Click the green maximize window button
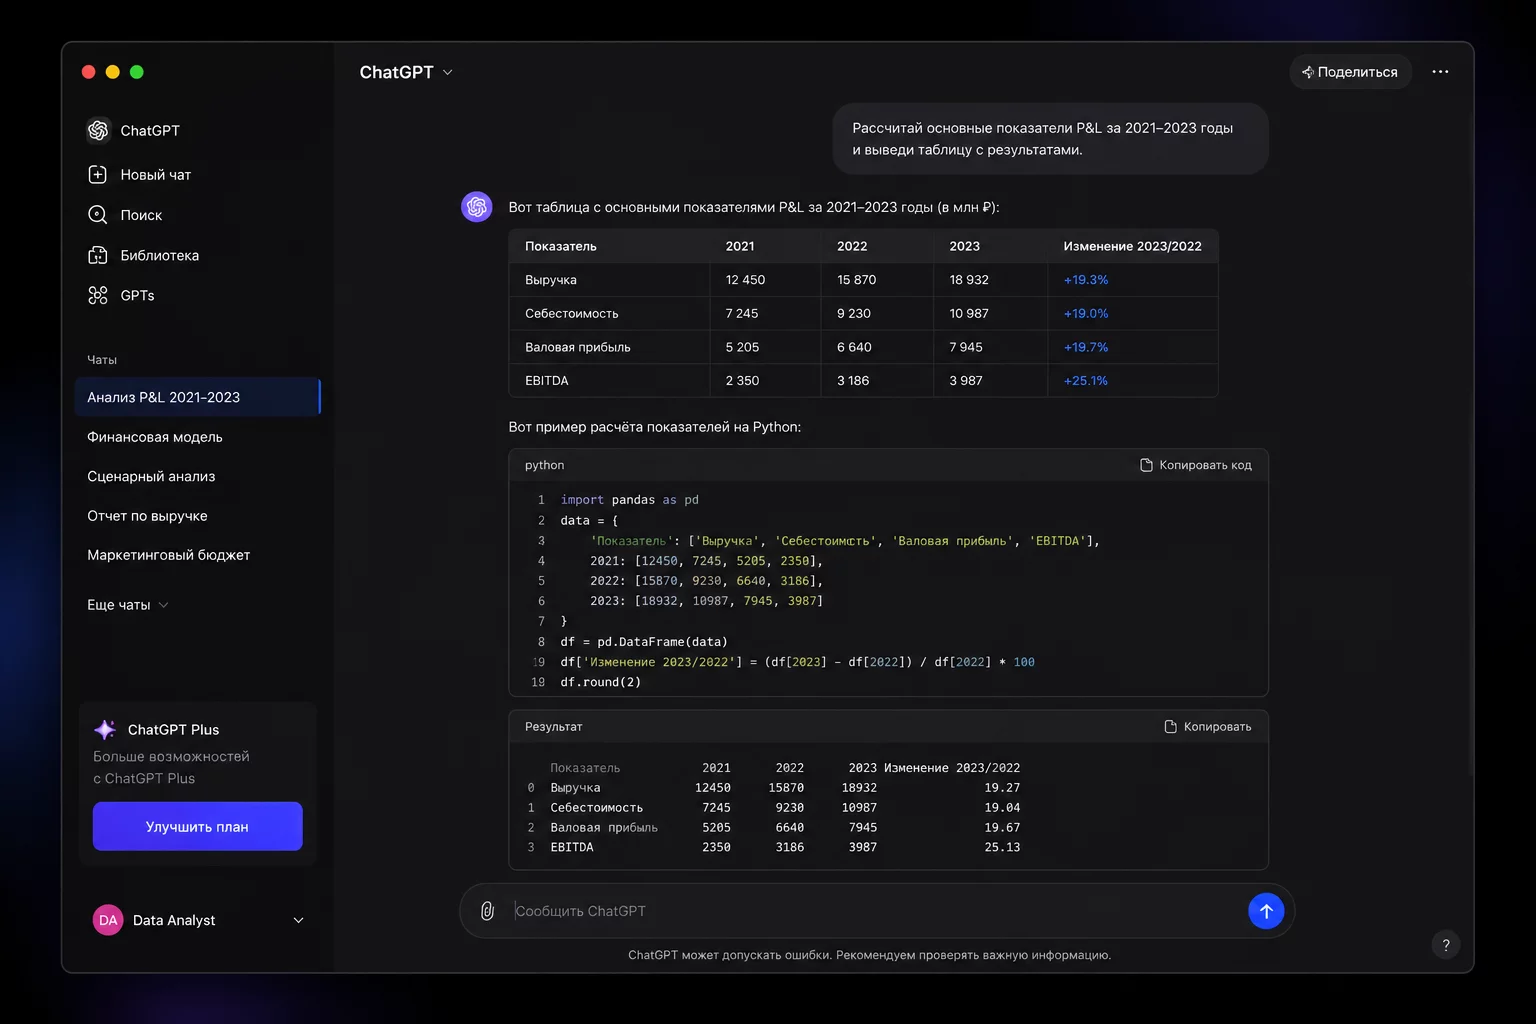 coord(137,72)
